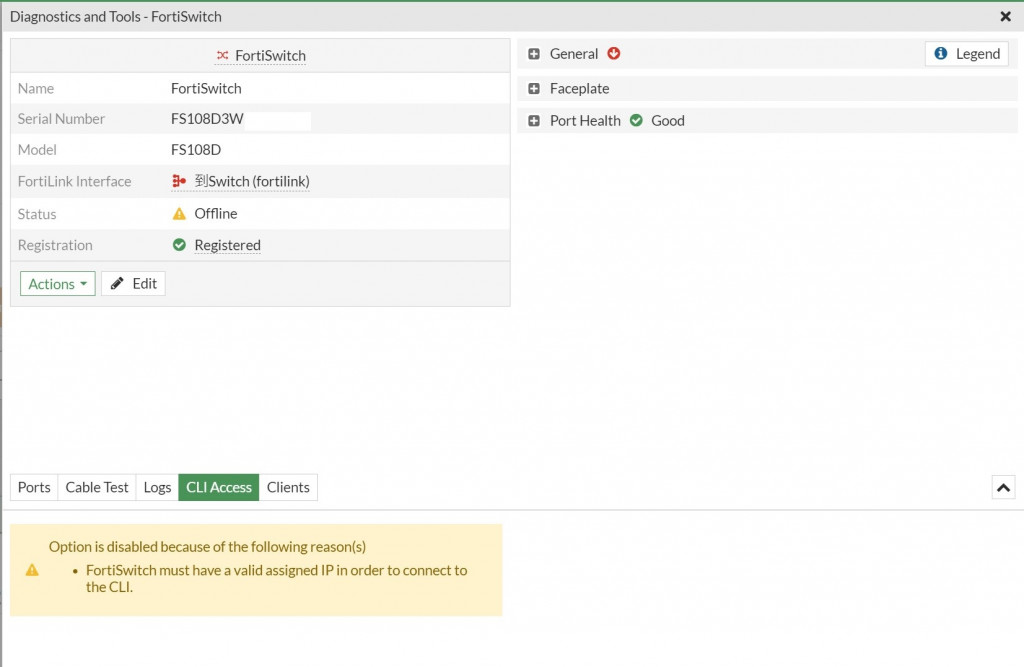
Task: Click the red down-arrow status icon beside General
Action: [613, 54]
